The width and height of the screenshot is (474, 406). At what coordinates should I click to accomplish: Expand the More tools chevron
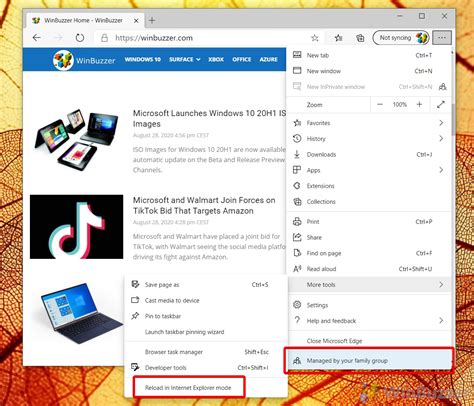[x=441, y=285]
